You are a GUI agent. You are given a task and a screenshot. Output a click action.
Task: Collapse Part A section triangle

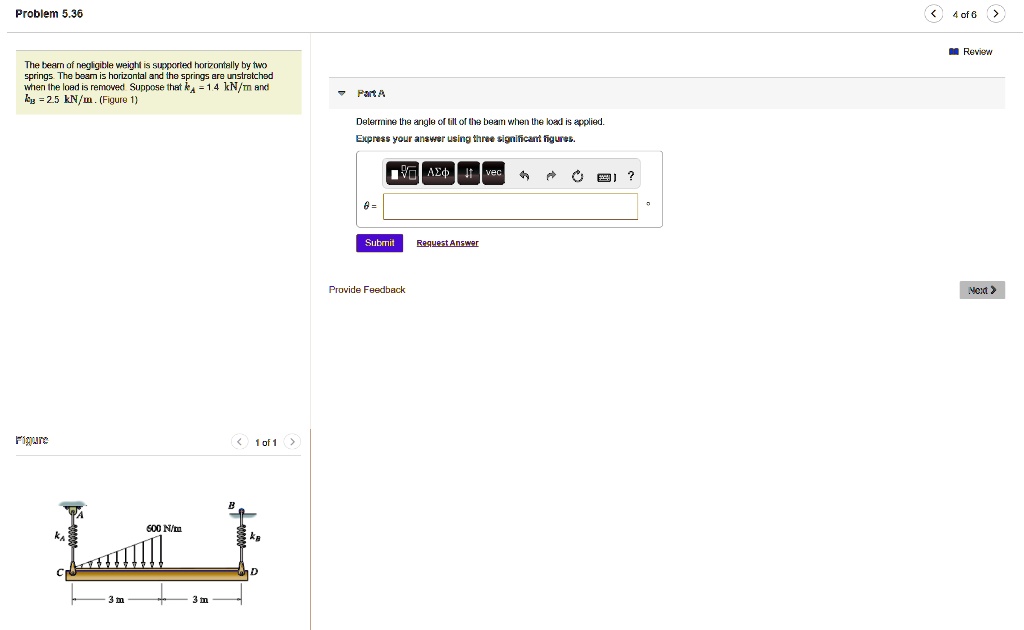[342, 93]
